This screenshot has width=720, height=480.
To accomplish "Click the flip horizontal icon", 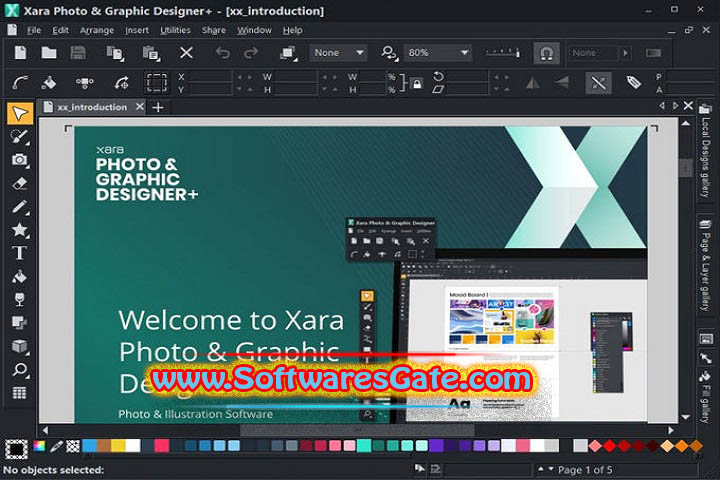I will point(533,83).
